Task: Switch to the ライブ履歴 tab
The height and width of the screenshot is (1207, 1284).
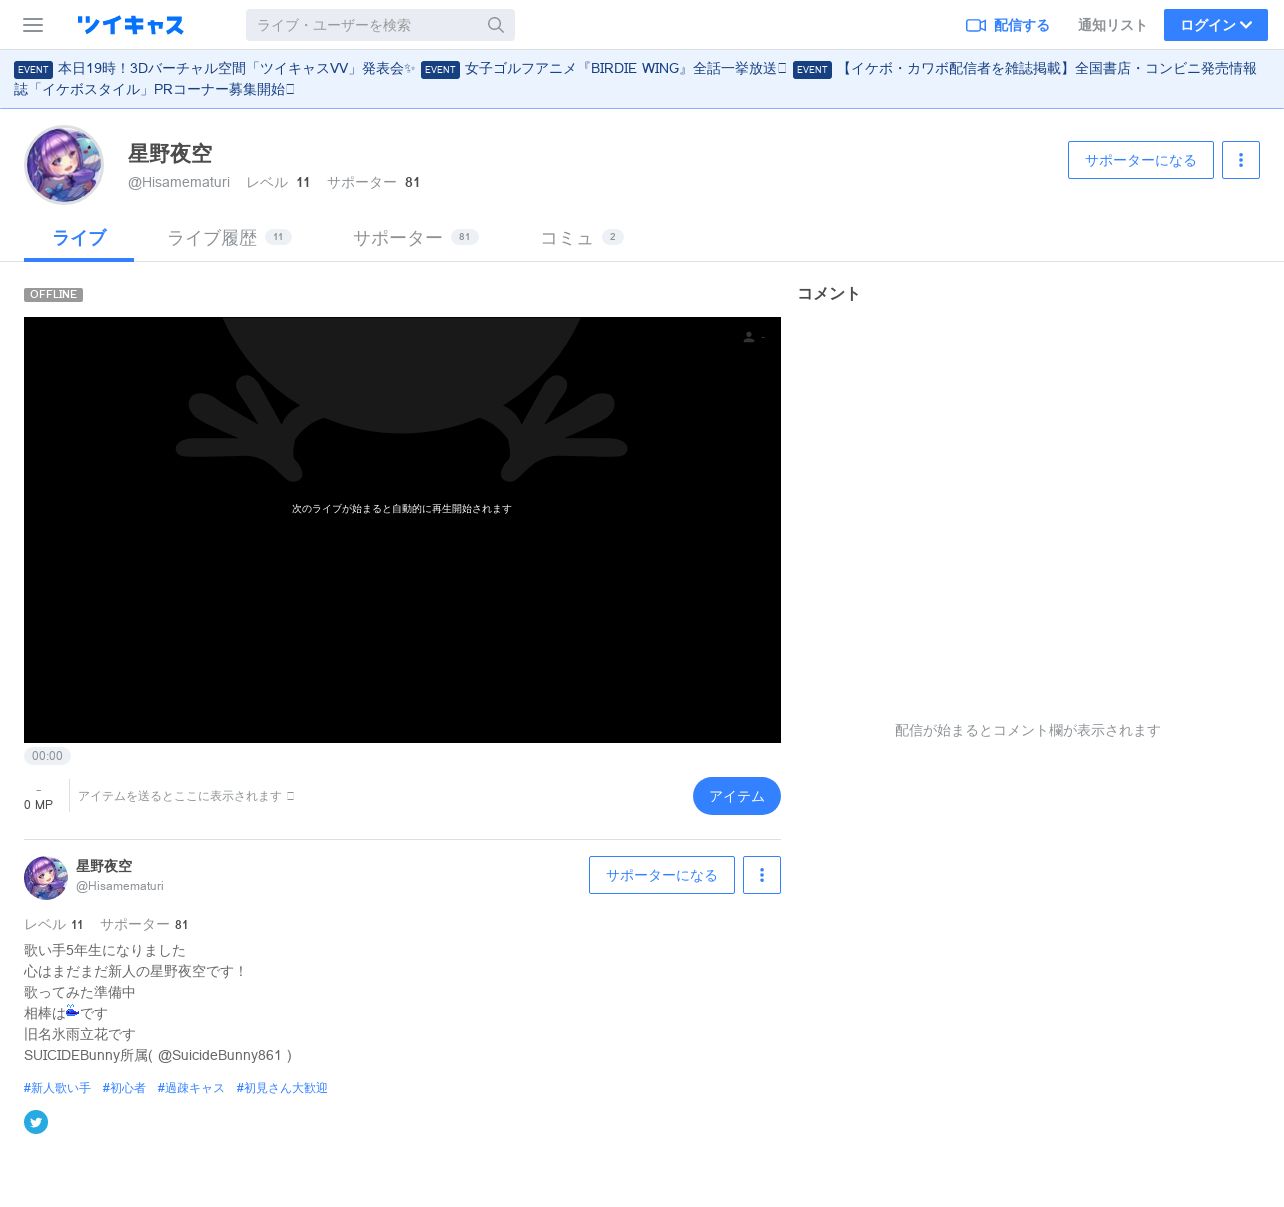Action: click(229, 238)
